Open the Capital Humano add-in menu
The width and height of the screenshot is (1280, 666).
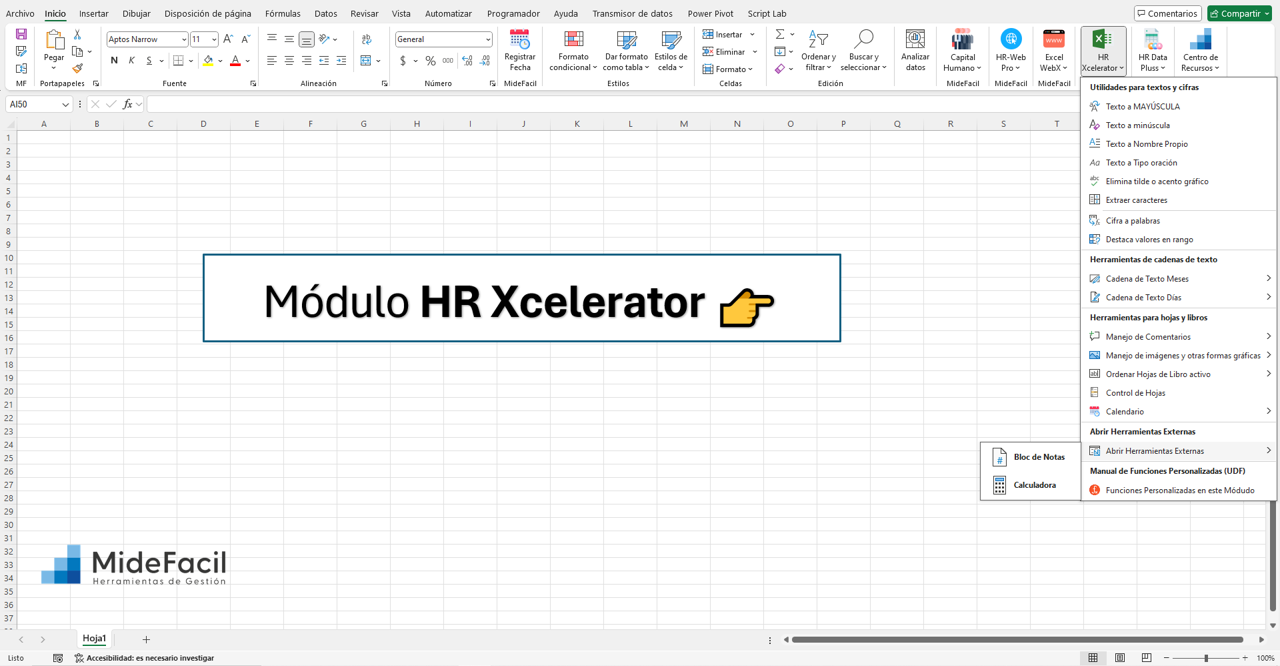(962, 50)
